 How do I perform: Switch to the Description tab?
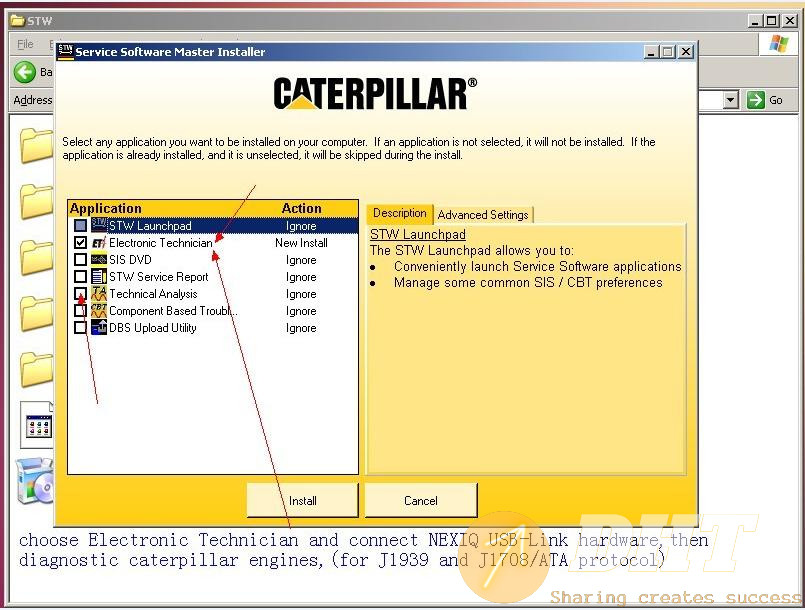pyautogui.click(x=399, y=213)
